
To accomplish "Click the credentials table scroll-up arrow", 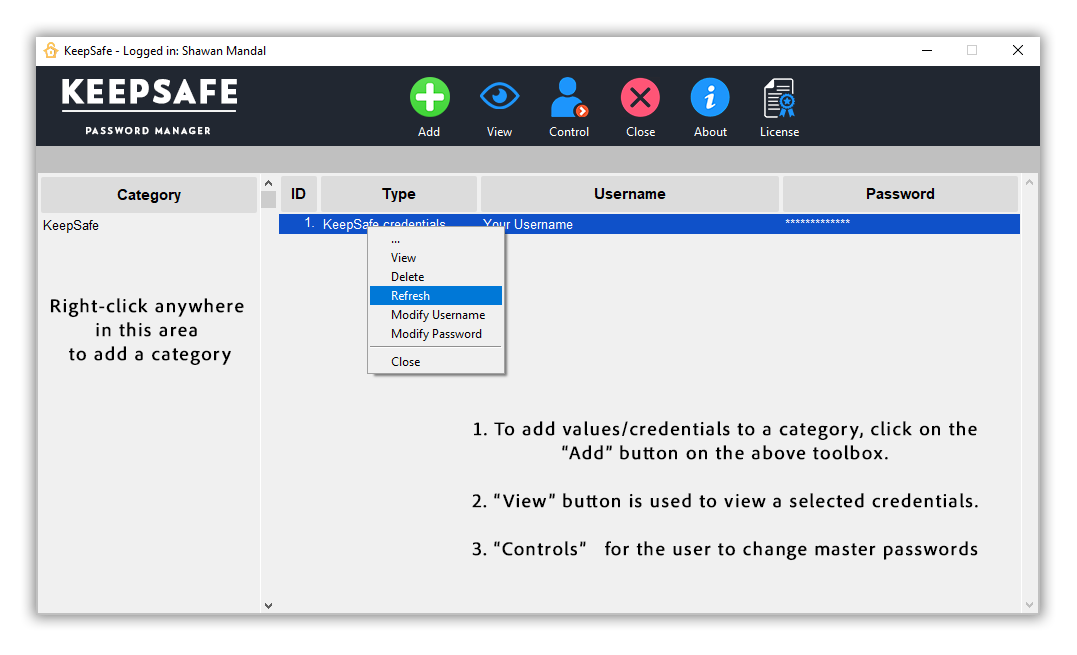I will (x=1029, y=183).
